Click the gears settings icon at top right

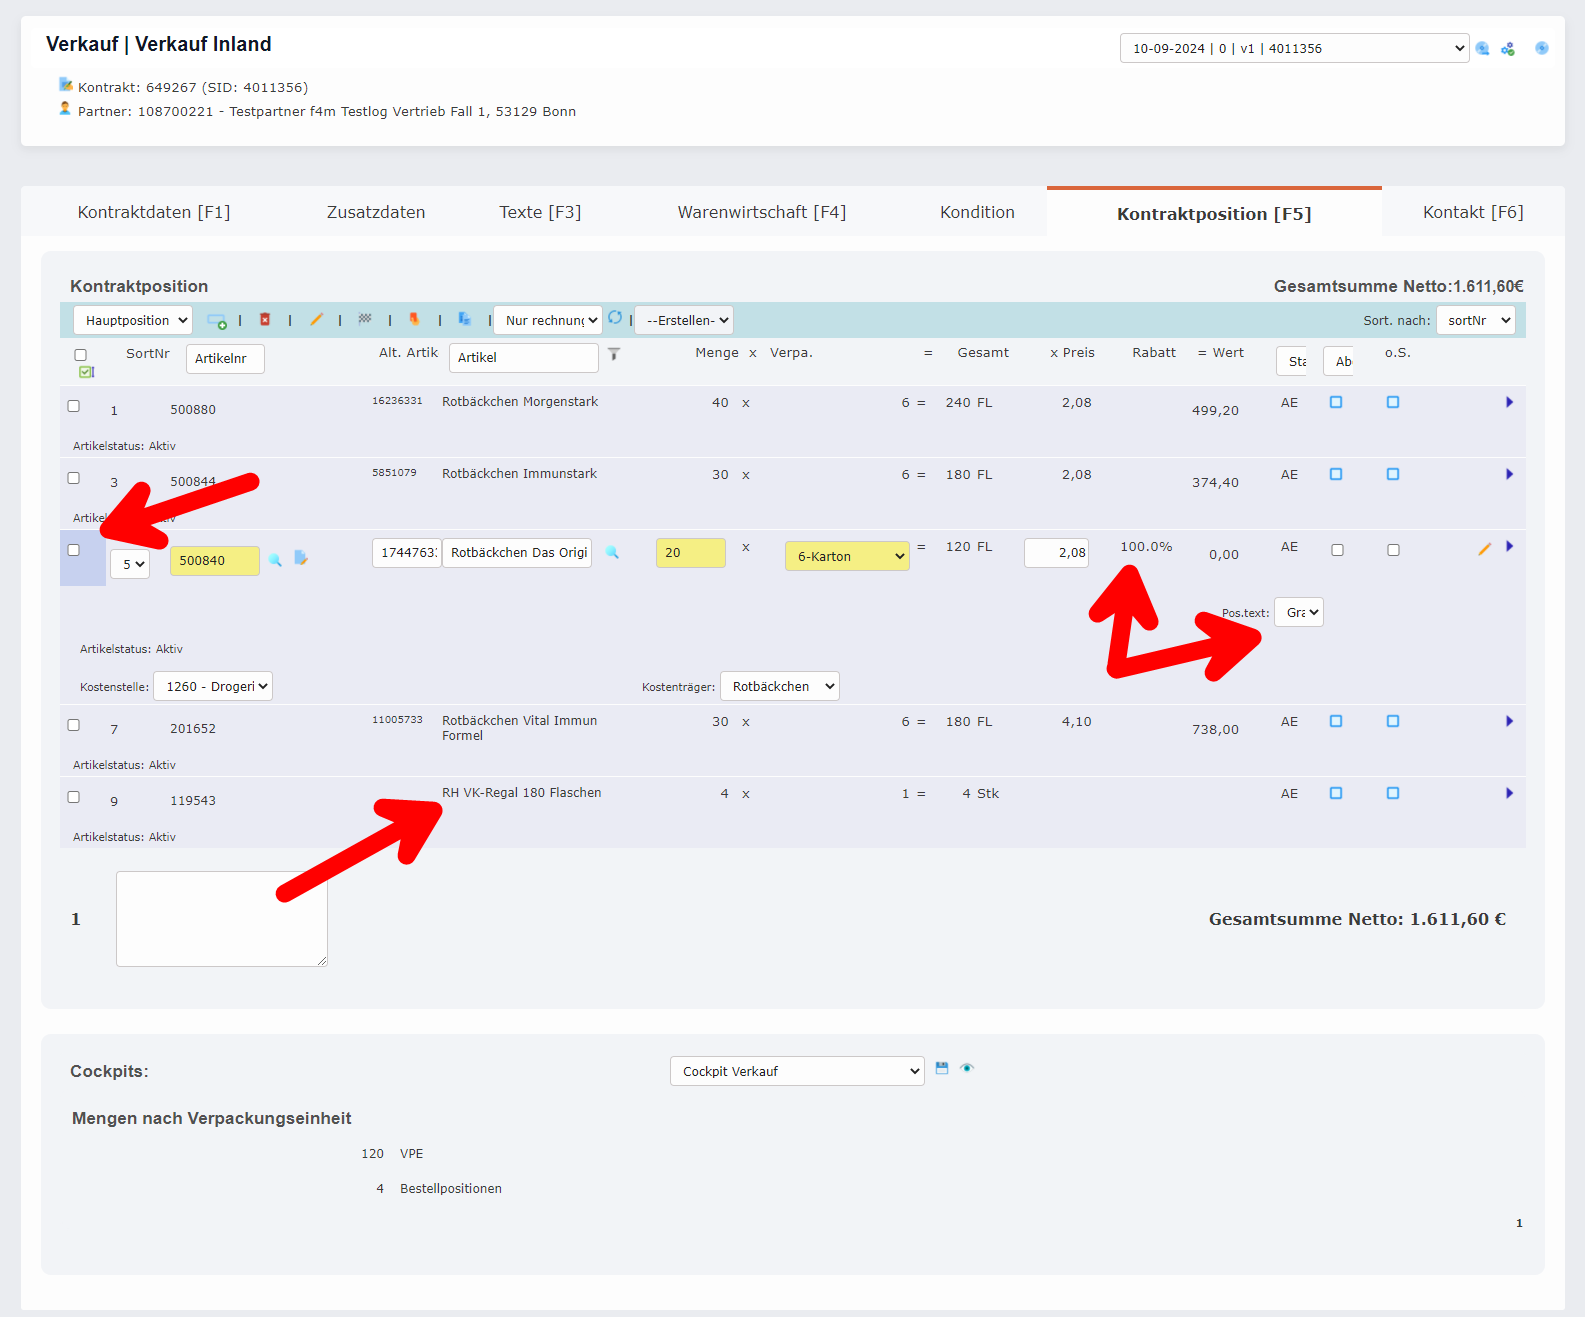1508,49
